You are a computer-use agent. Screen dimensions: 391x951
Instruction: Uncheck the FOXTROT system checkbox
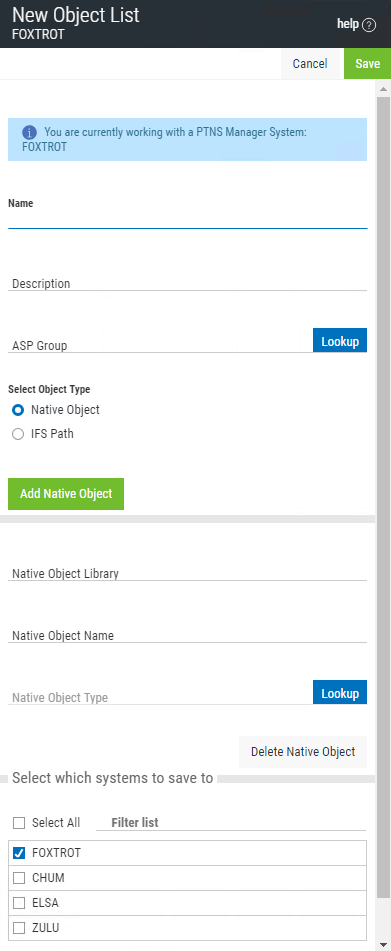coord(19,853)
